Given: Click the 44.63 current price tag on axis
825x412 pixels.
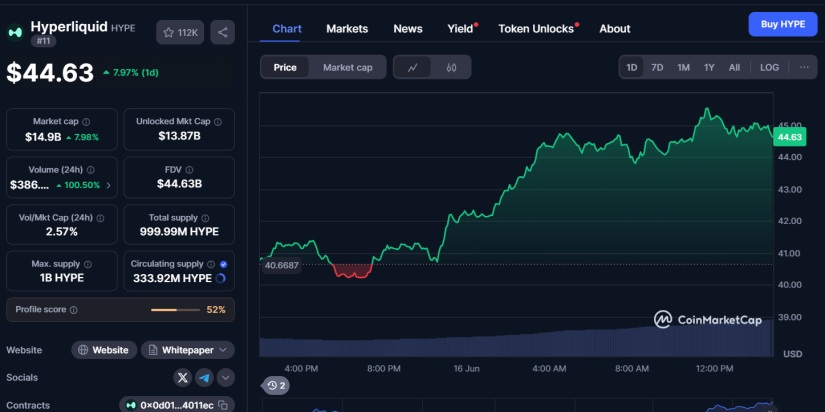Looking at the screenshot, I should pos(789,137).
